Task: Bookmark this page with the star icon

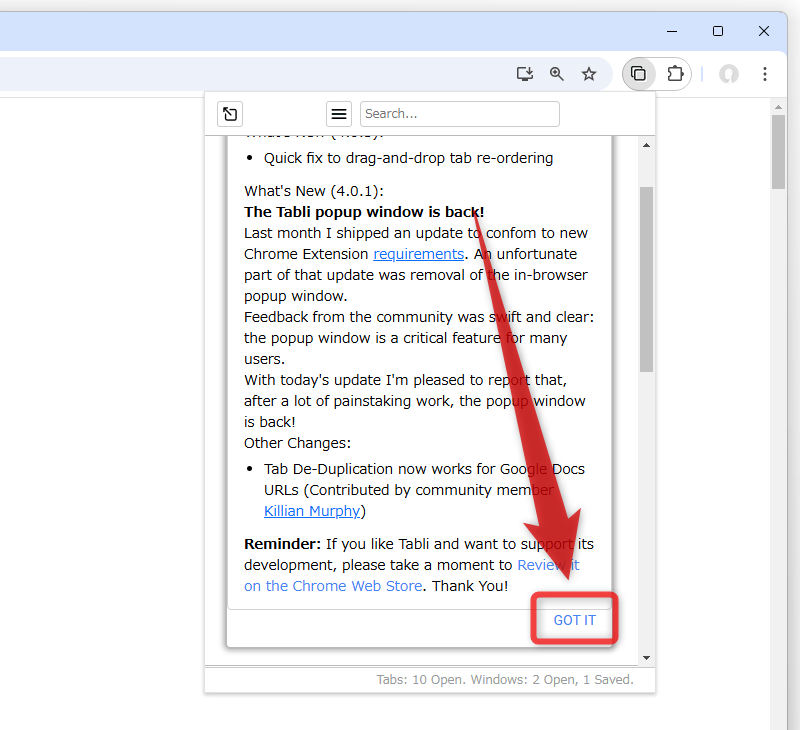Action: 589,74
